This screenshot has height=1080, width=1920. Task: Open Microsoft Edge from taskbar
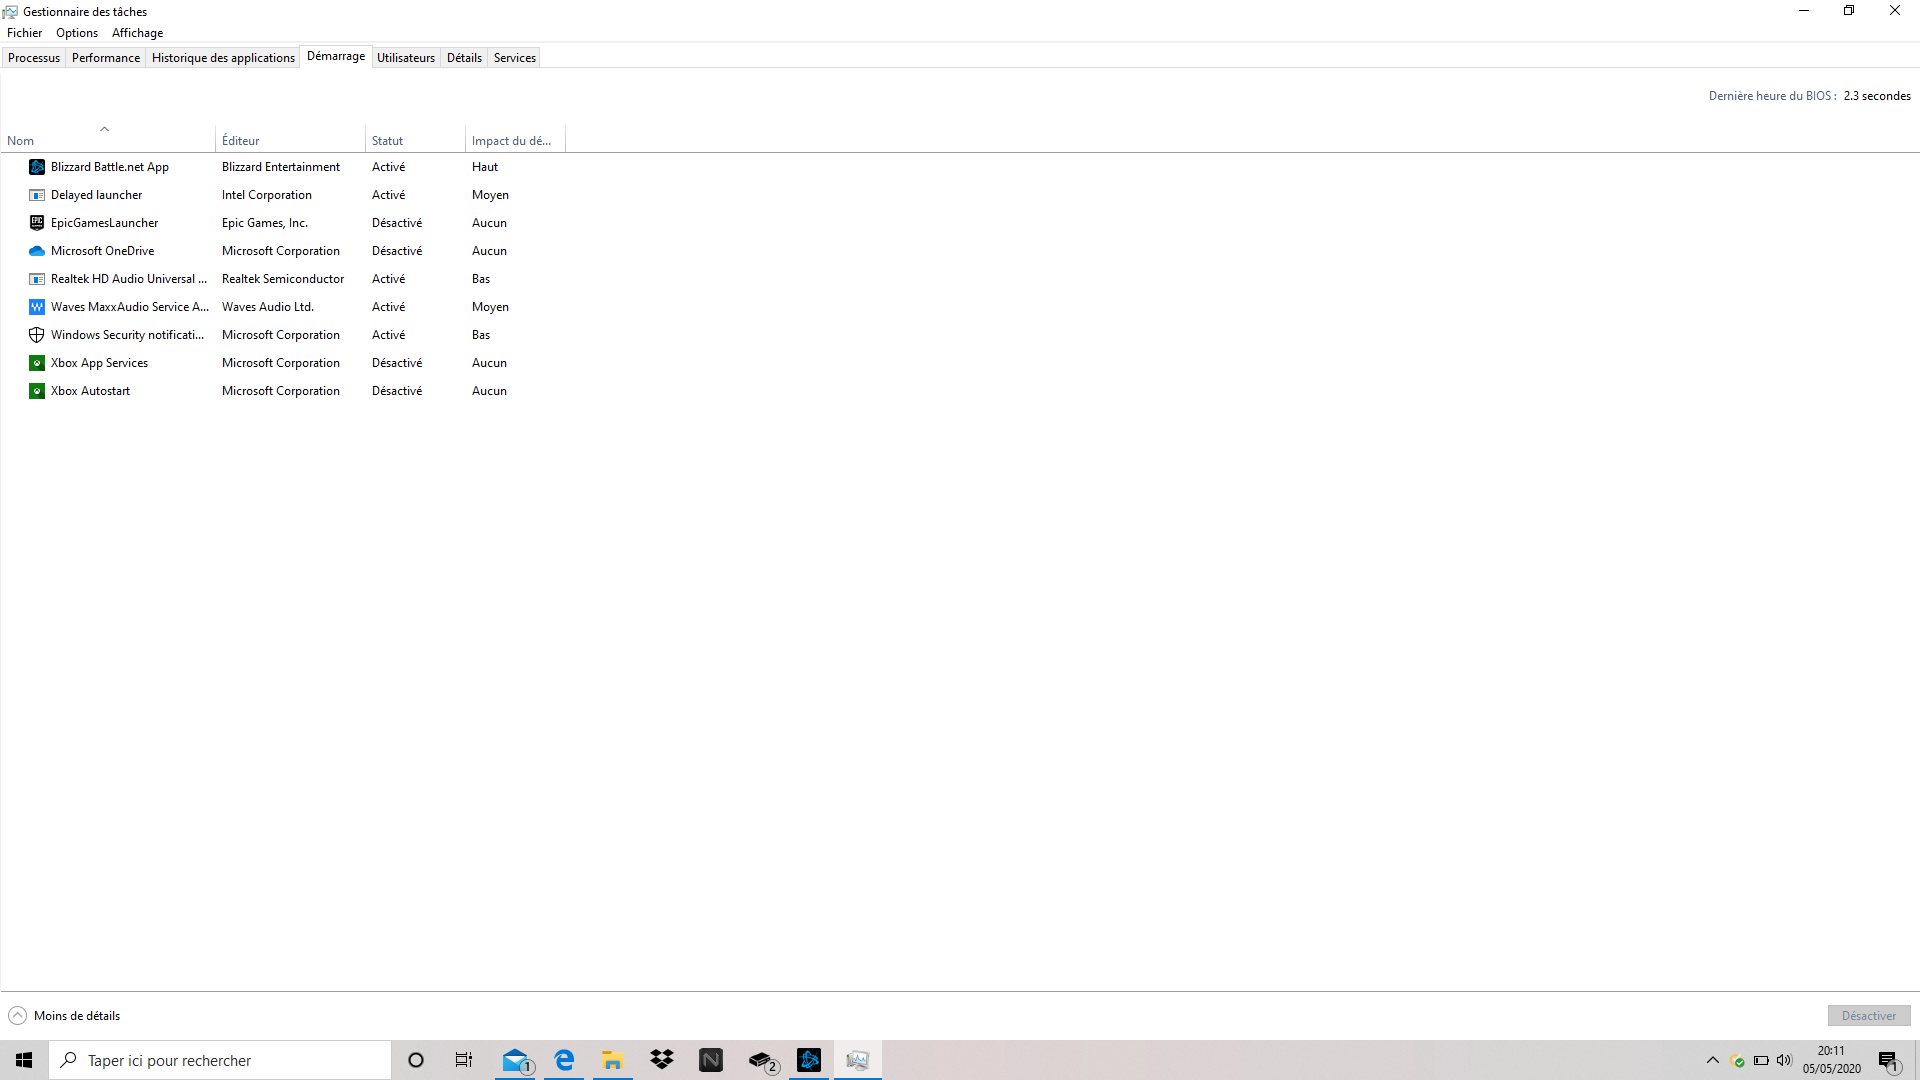click(564, 1060)
